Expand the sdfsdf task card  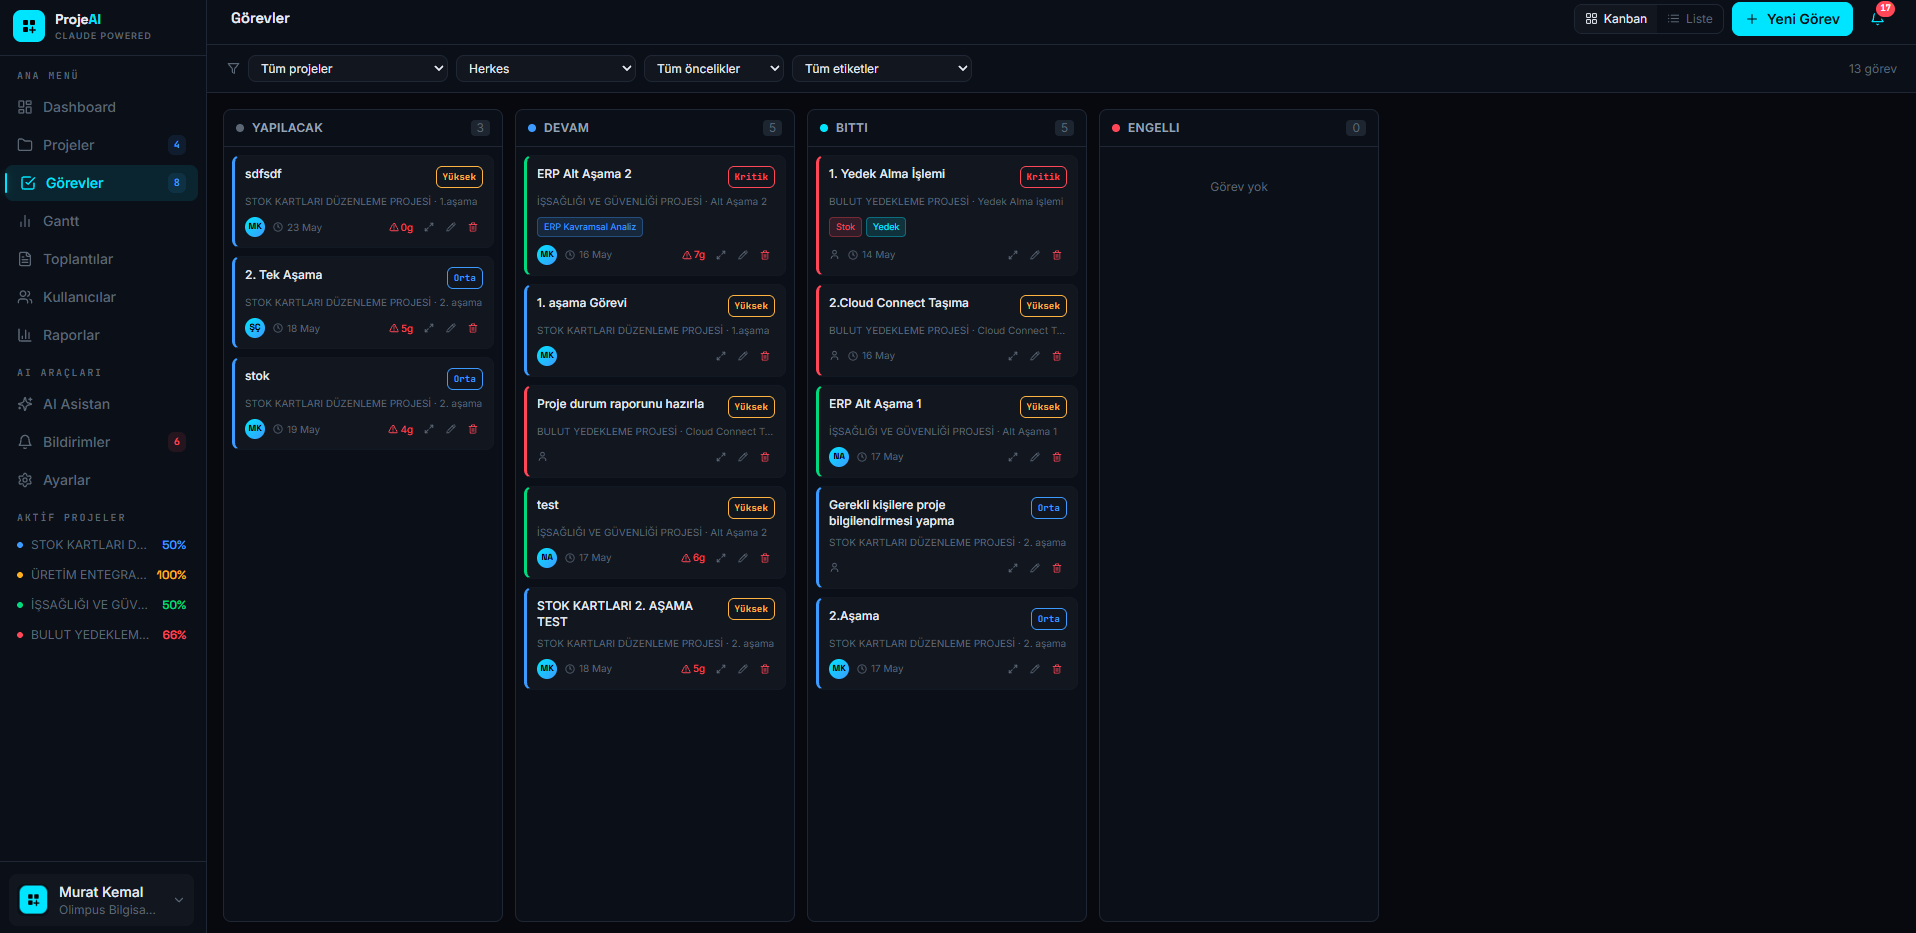click(429, 227)
